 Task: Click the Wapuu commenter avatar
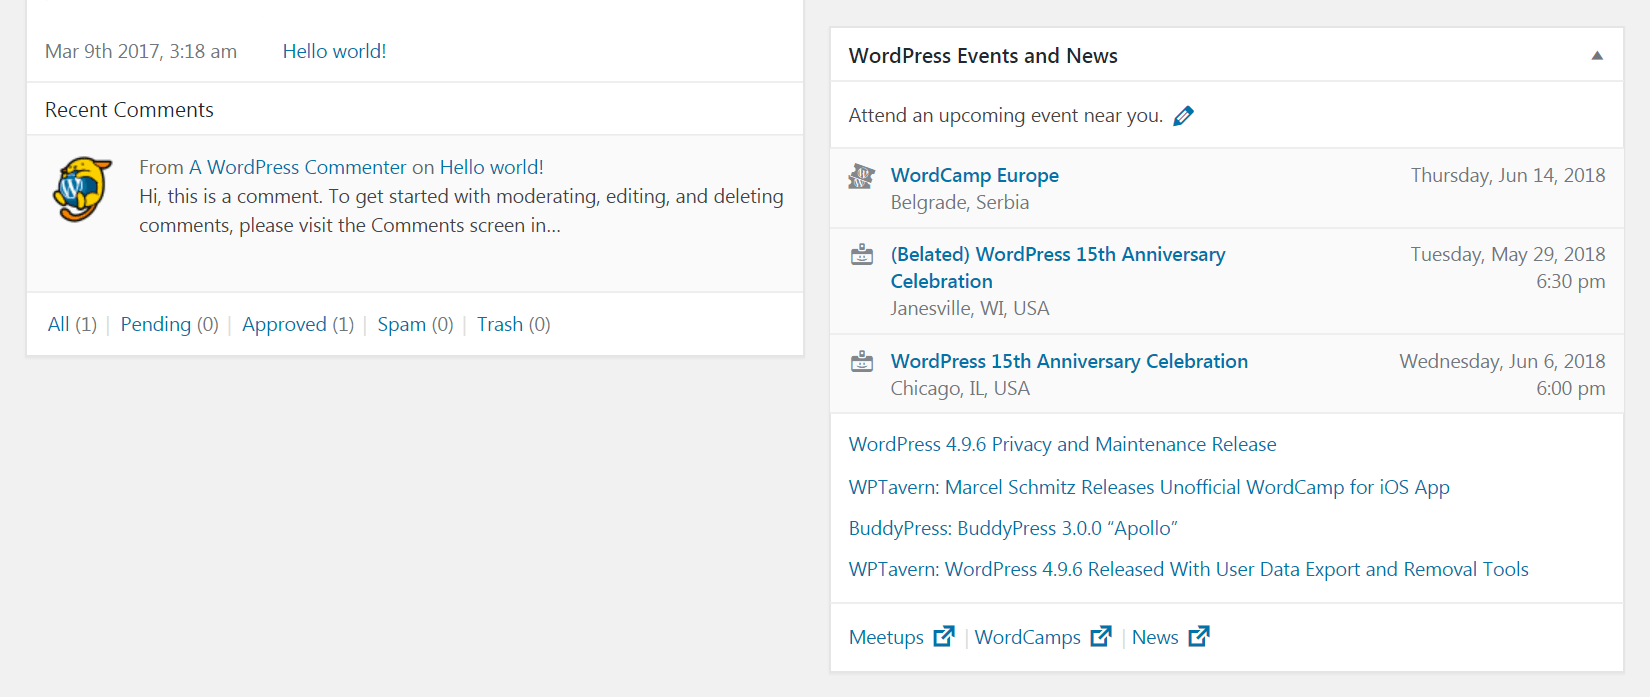point(82,189)
